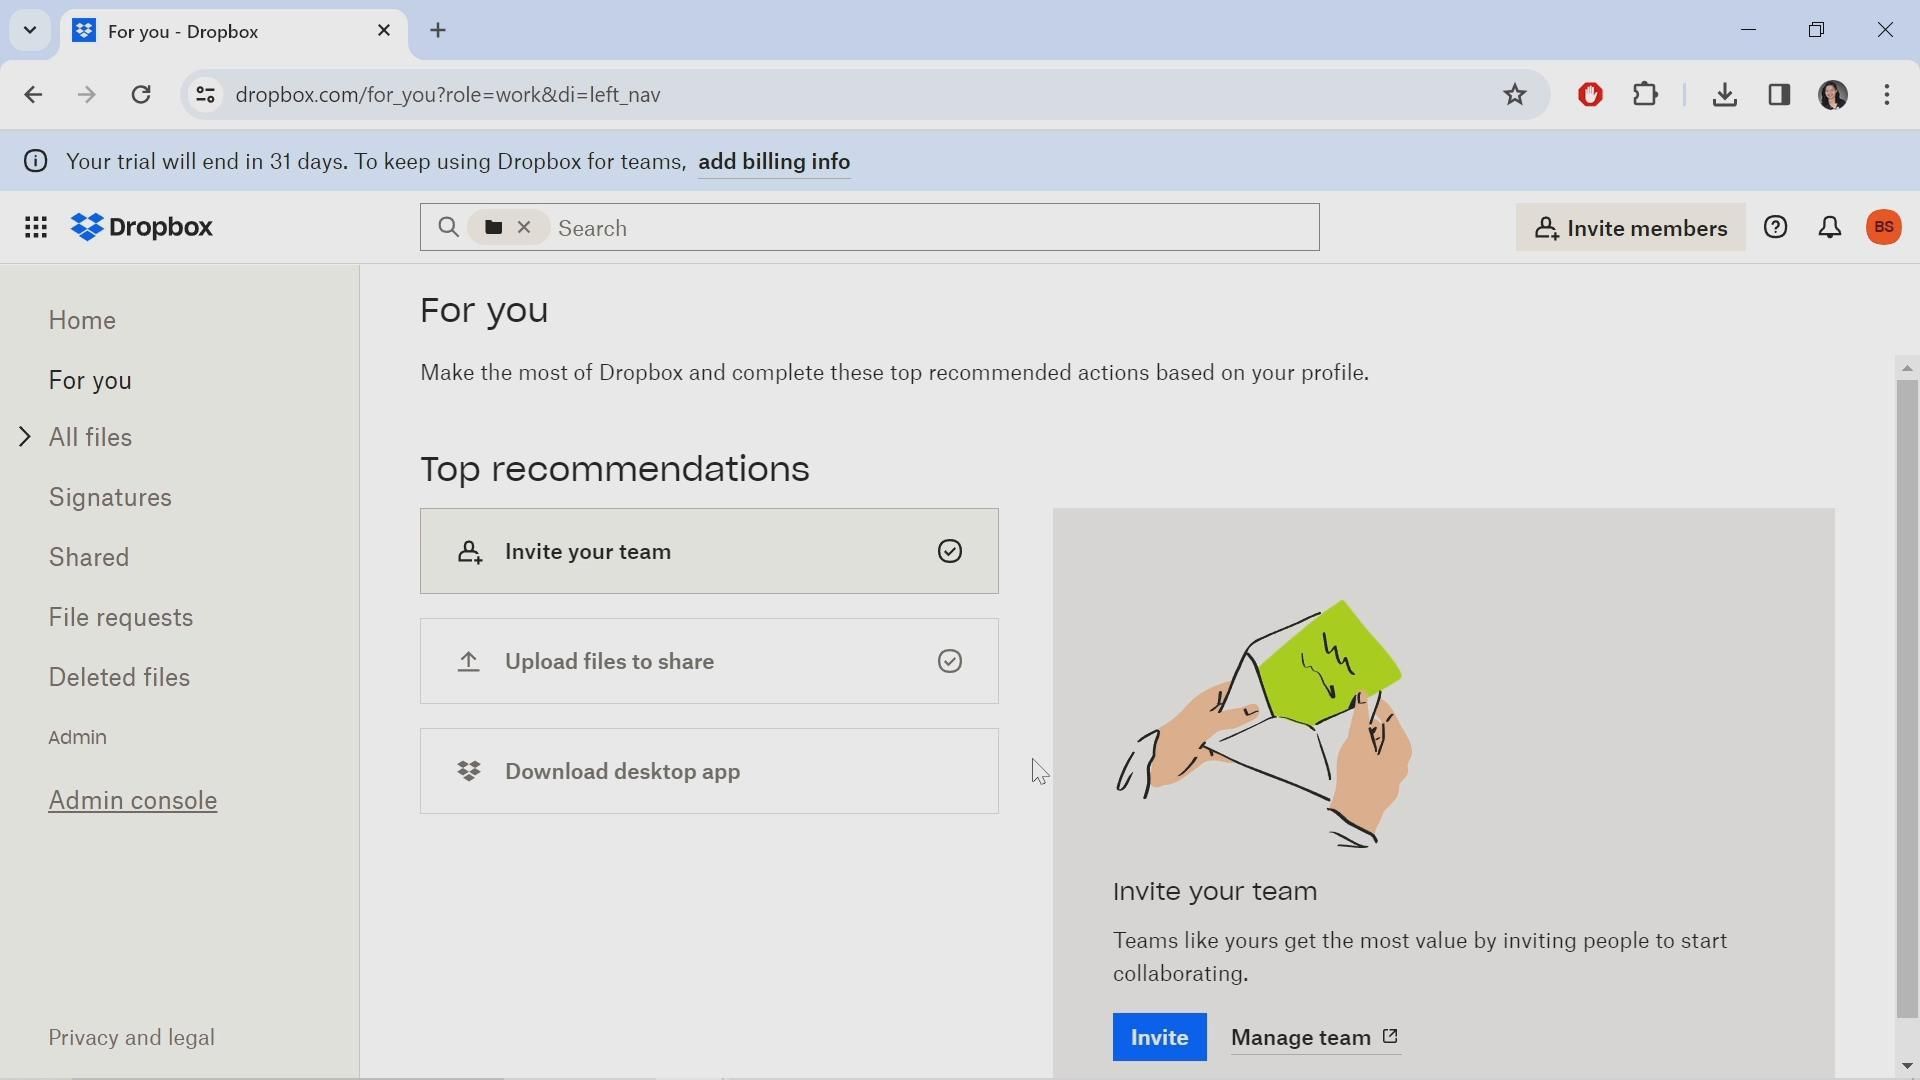1920x1080 pixels.
Task: Toggle the Upload files to share checkmark
Action: point(950,662)
